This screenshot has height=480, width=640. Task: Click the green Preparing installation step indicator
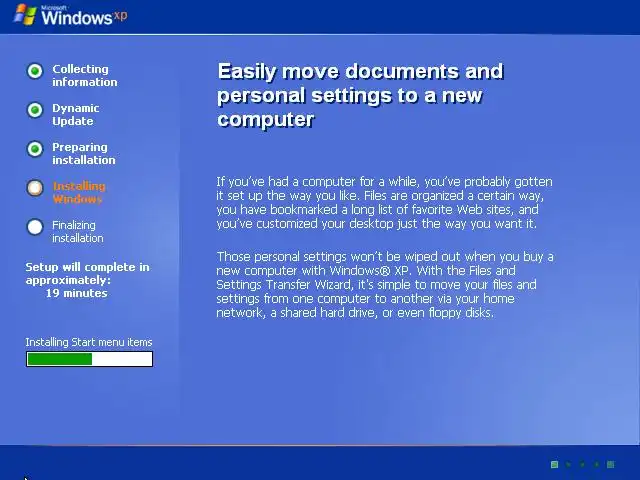tap(35, 149)
